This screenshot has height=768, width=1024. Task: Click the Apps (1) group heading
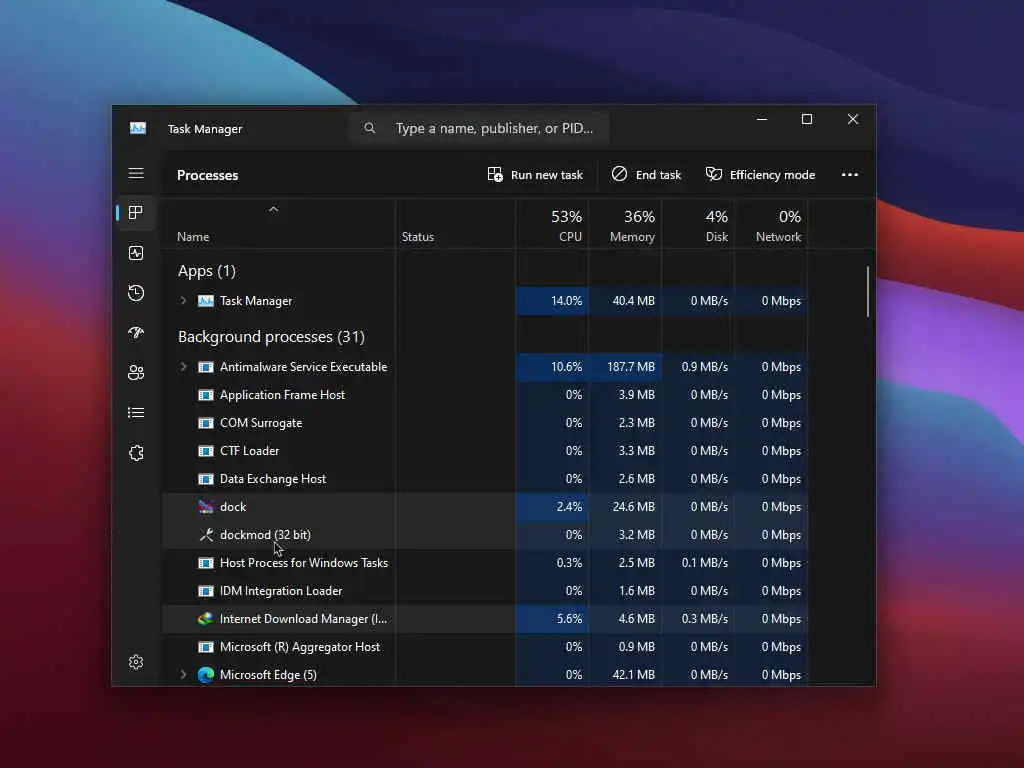pyautogui.click(x=206, y=271)
